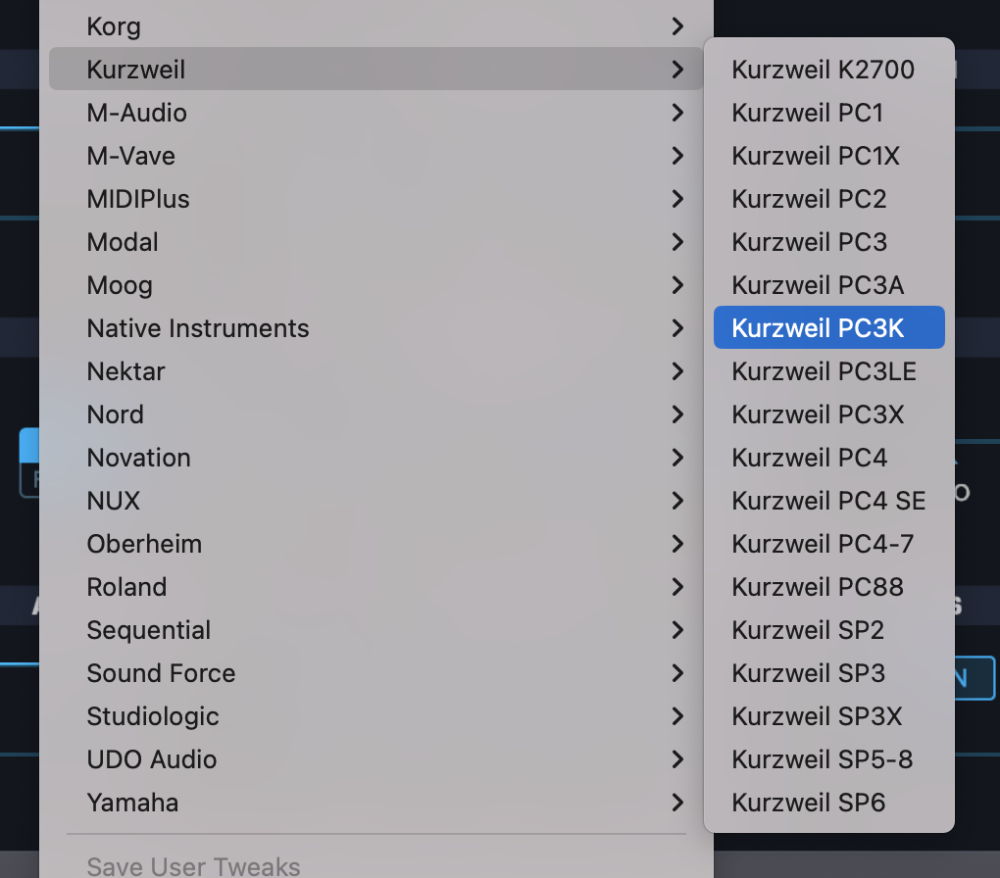Expand the M-Audio submenu arrow
The width and height of the screenshot is (1000, 878).
678,113
